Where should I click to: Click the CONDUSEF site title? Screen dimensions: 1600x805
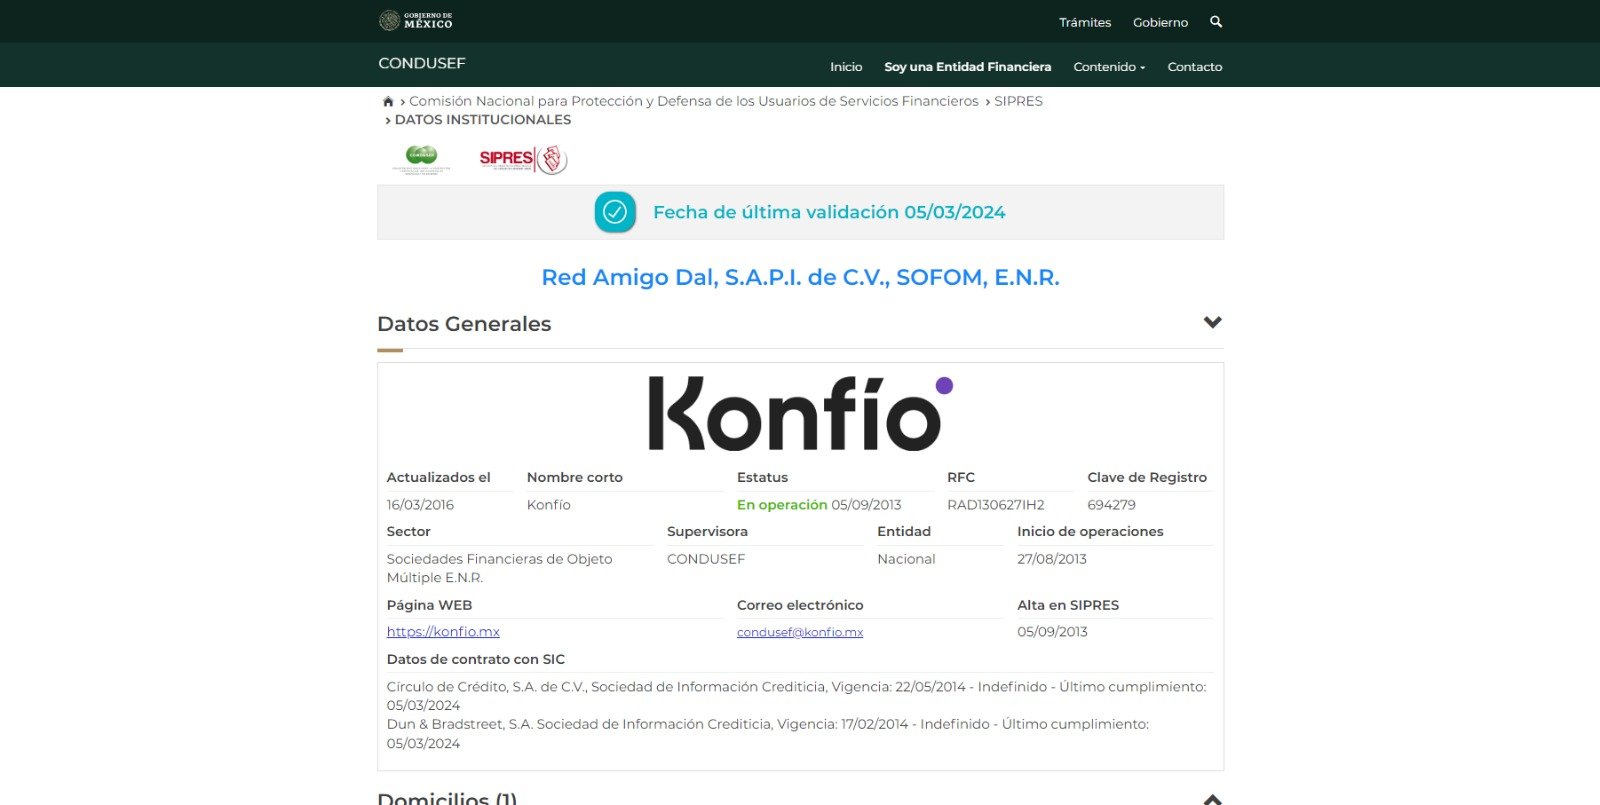coord(422,63)
